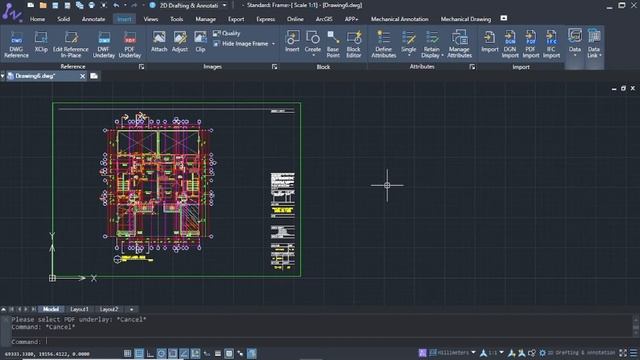
Task: Open Edit Reference In-Place tool
Action: tap(71, 44)
